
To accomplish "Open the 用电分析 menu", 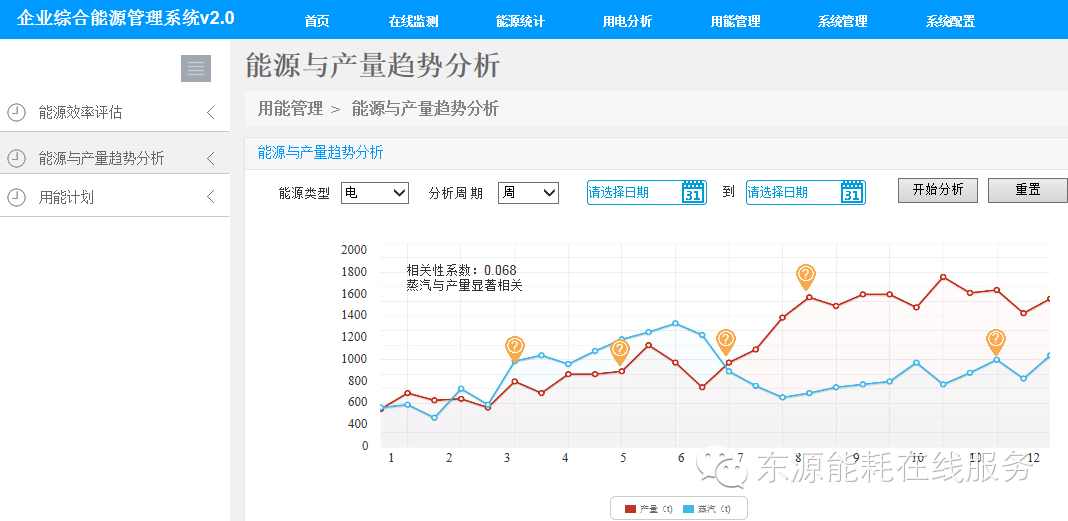I will coord(627,21).
